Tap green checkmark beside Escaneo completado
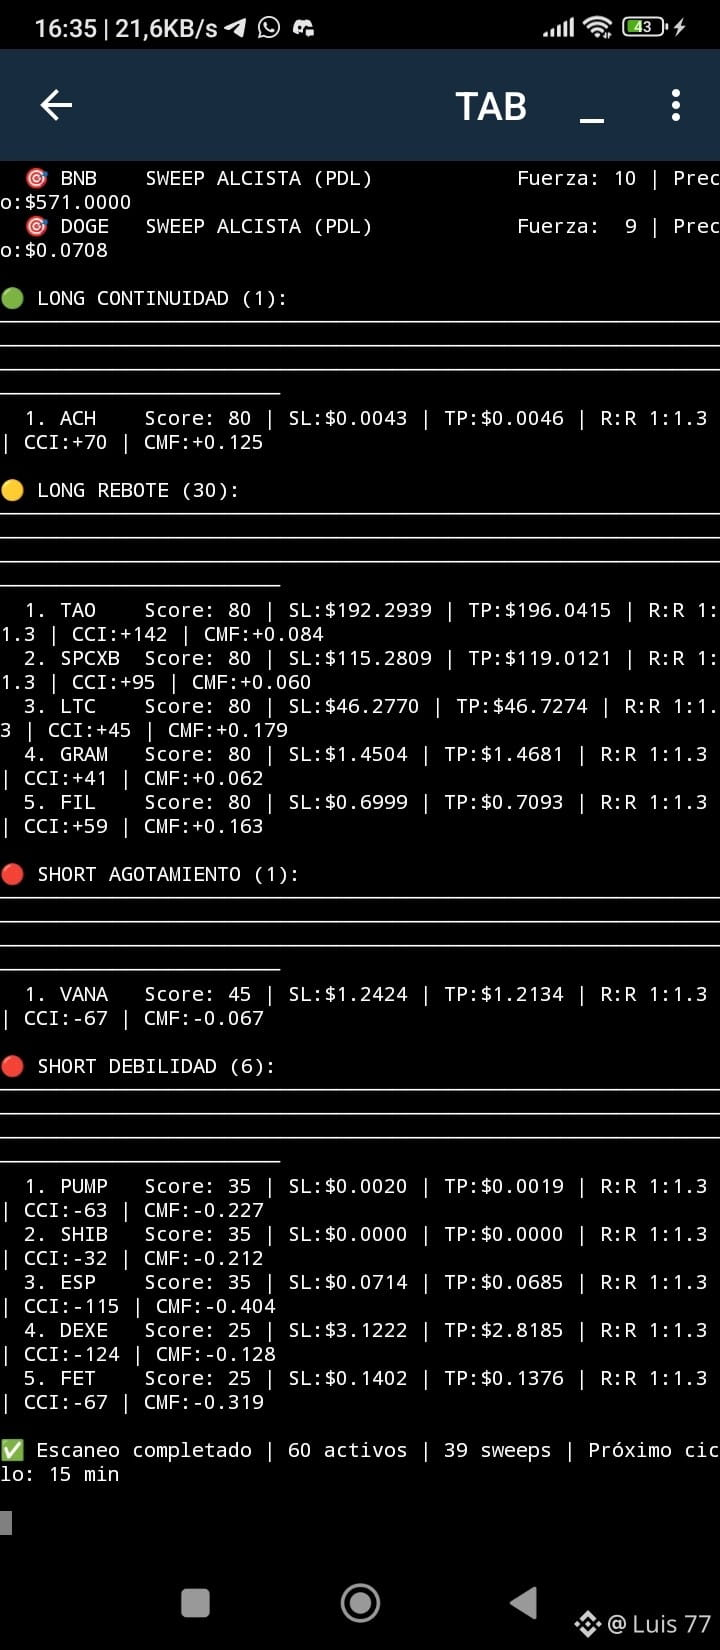 pyautogui.click(x=13, y=1450)
